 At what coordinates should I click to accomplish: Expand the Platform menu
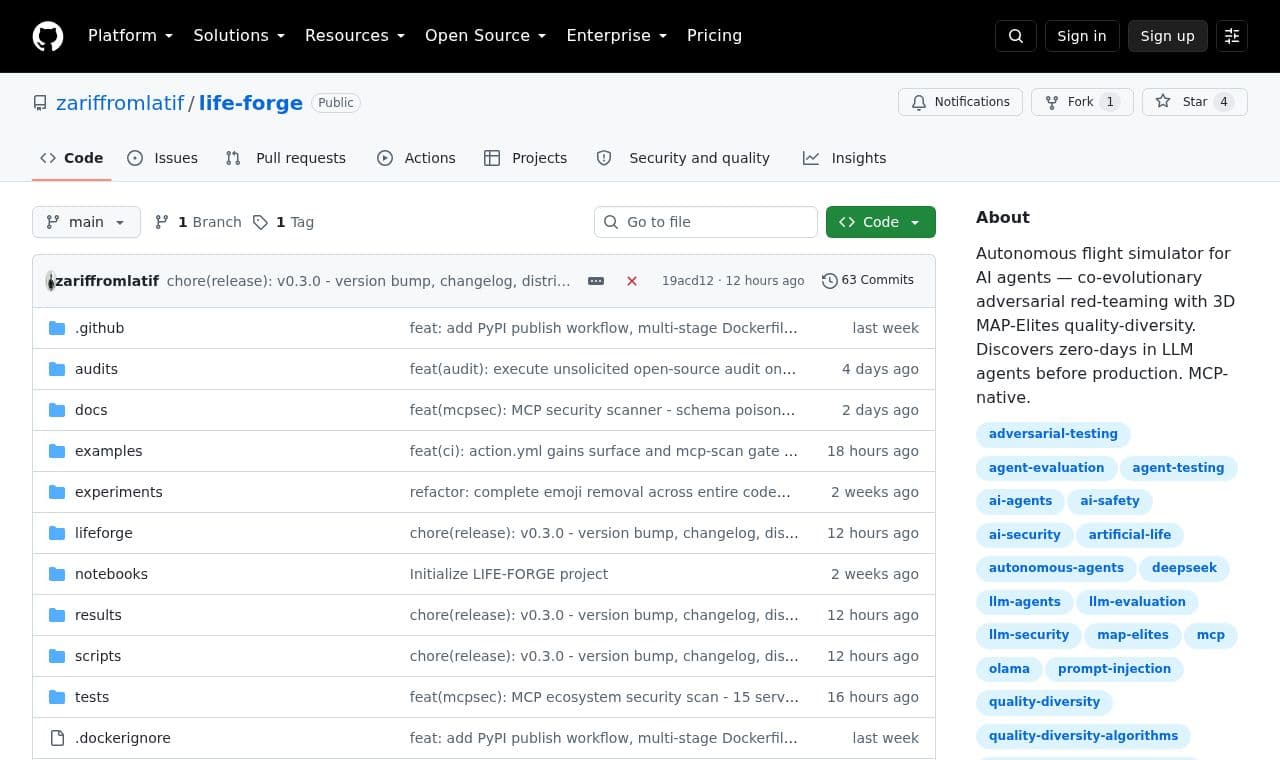[x=130, y=36]
